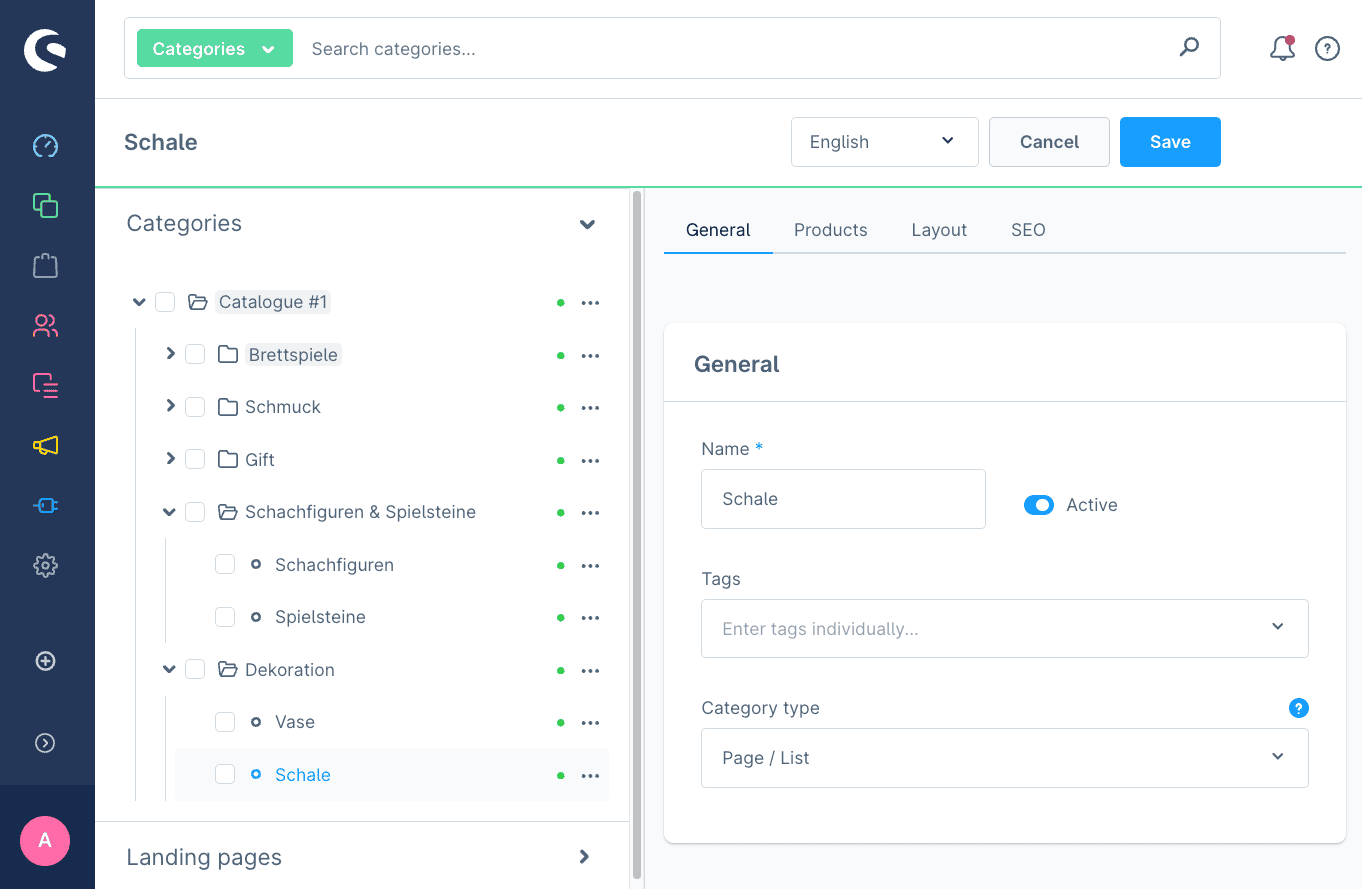Check the Schachfiguren & Spielsteine checkbox
Image resolution: width=1362 pixels, height=889 pixels.
click(x=195, y=512)
